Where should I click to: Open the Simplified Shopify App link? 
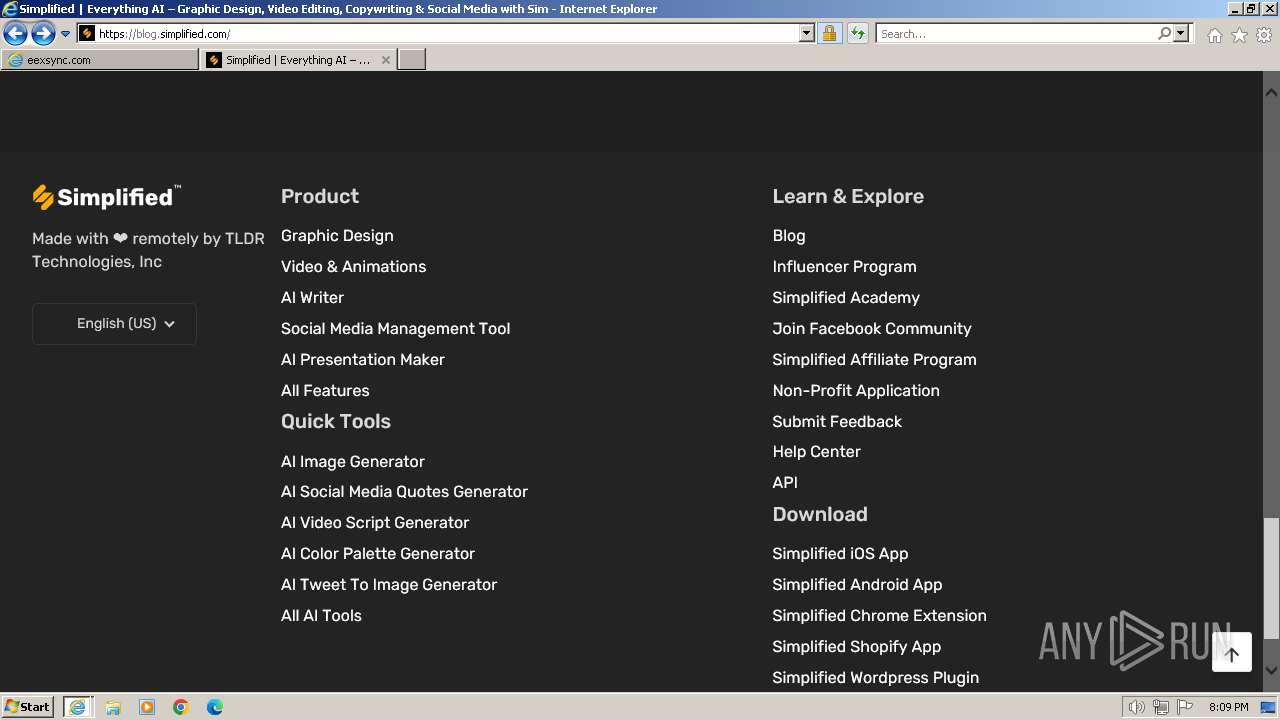[x=856, y=647]
